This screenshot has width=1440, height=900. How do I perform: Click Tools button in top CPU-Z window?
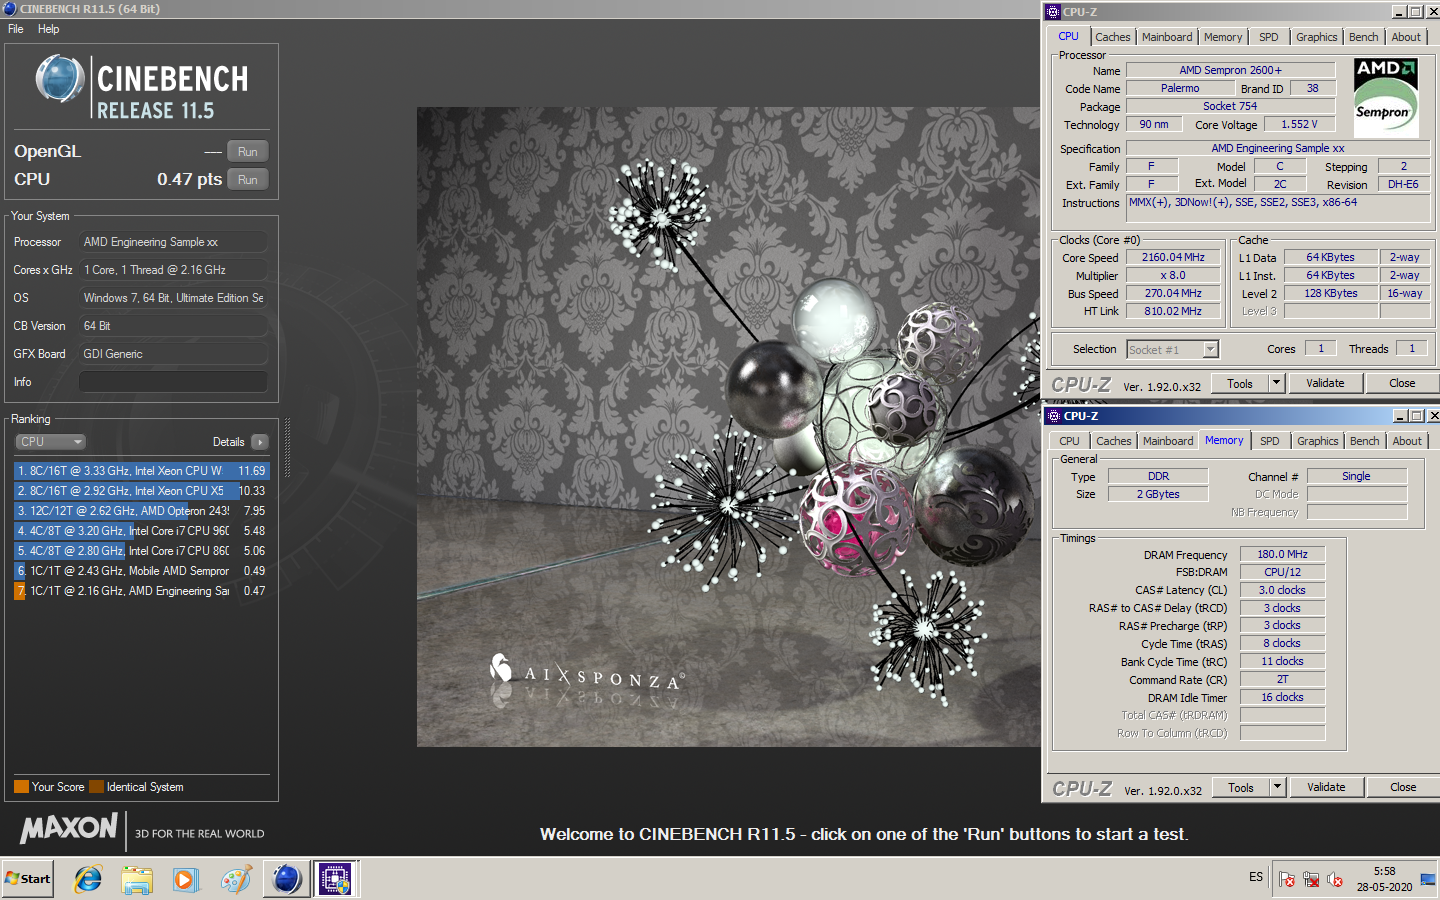[x=1240, y=383]
